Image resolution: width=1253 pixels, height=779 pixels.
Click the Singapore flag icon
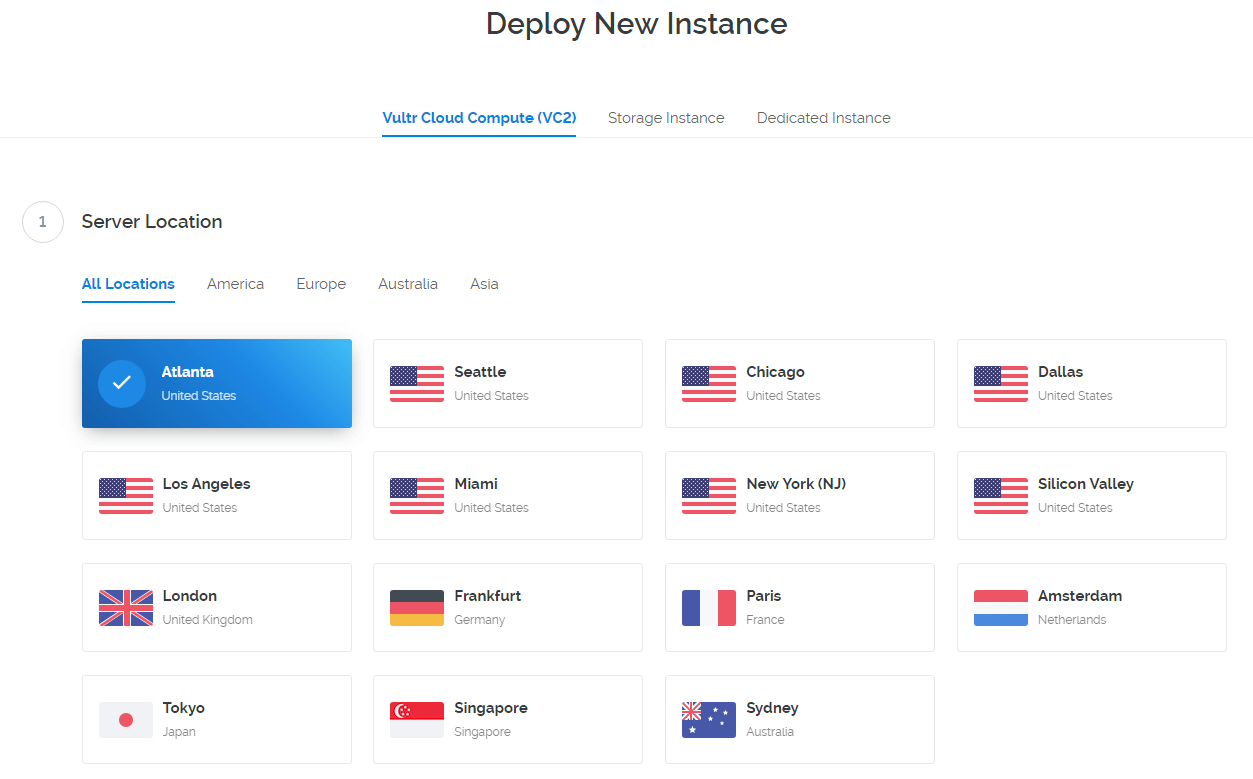click(417, 720)
